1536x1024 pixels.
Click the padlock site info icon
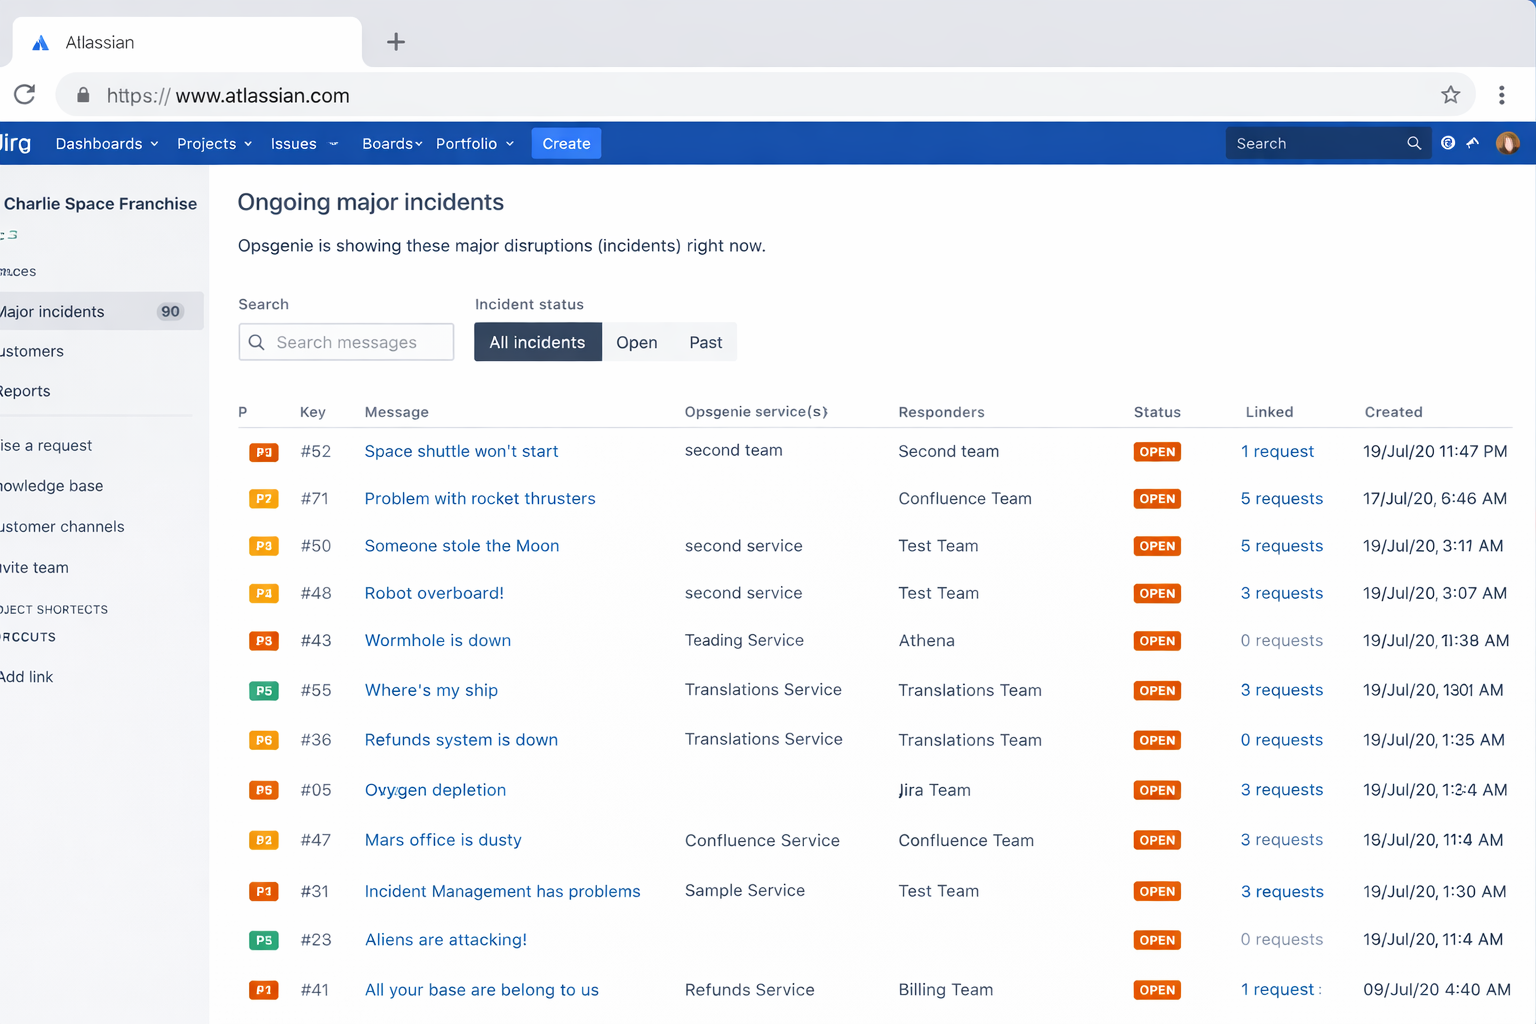(x=83, y=95)
